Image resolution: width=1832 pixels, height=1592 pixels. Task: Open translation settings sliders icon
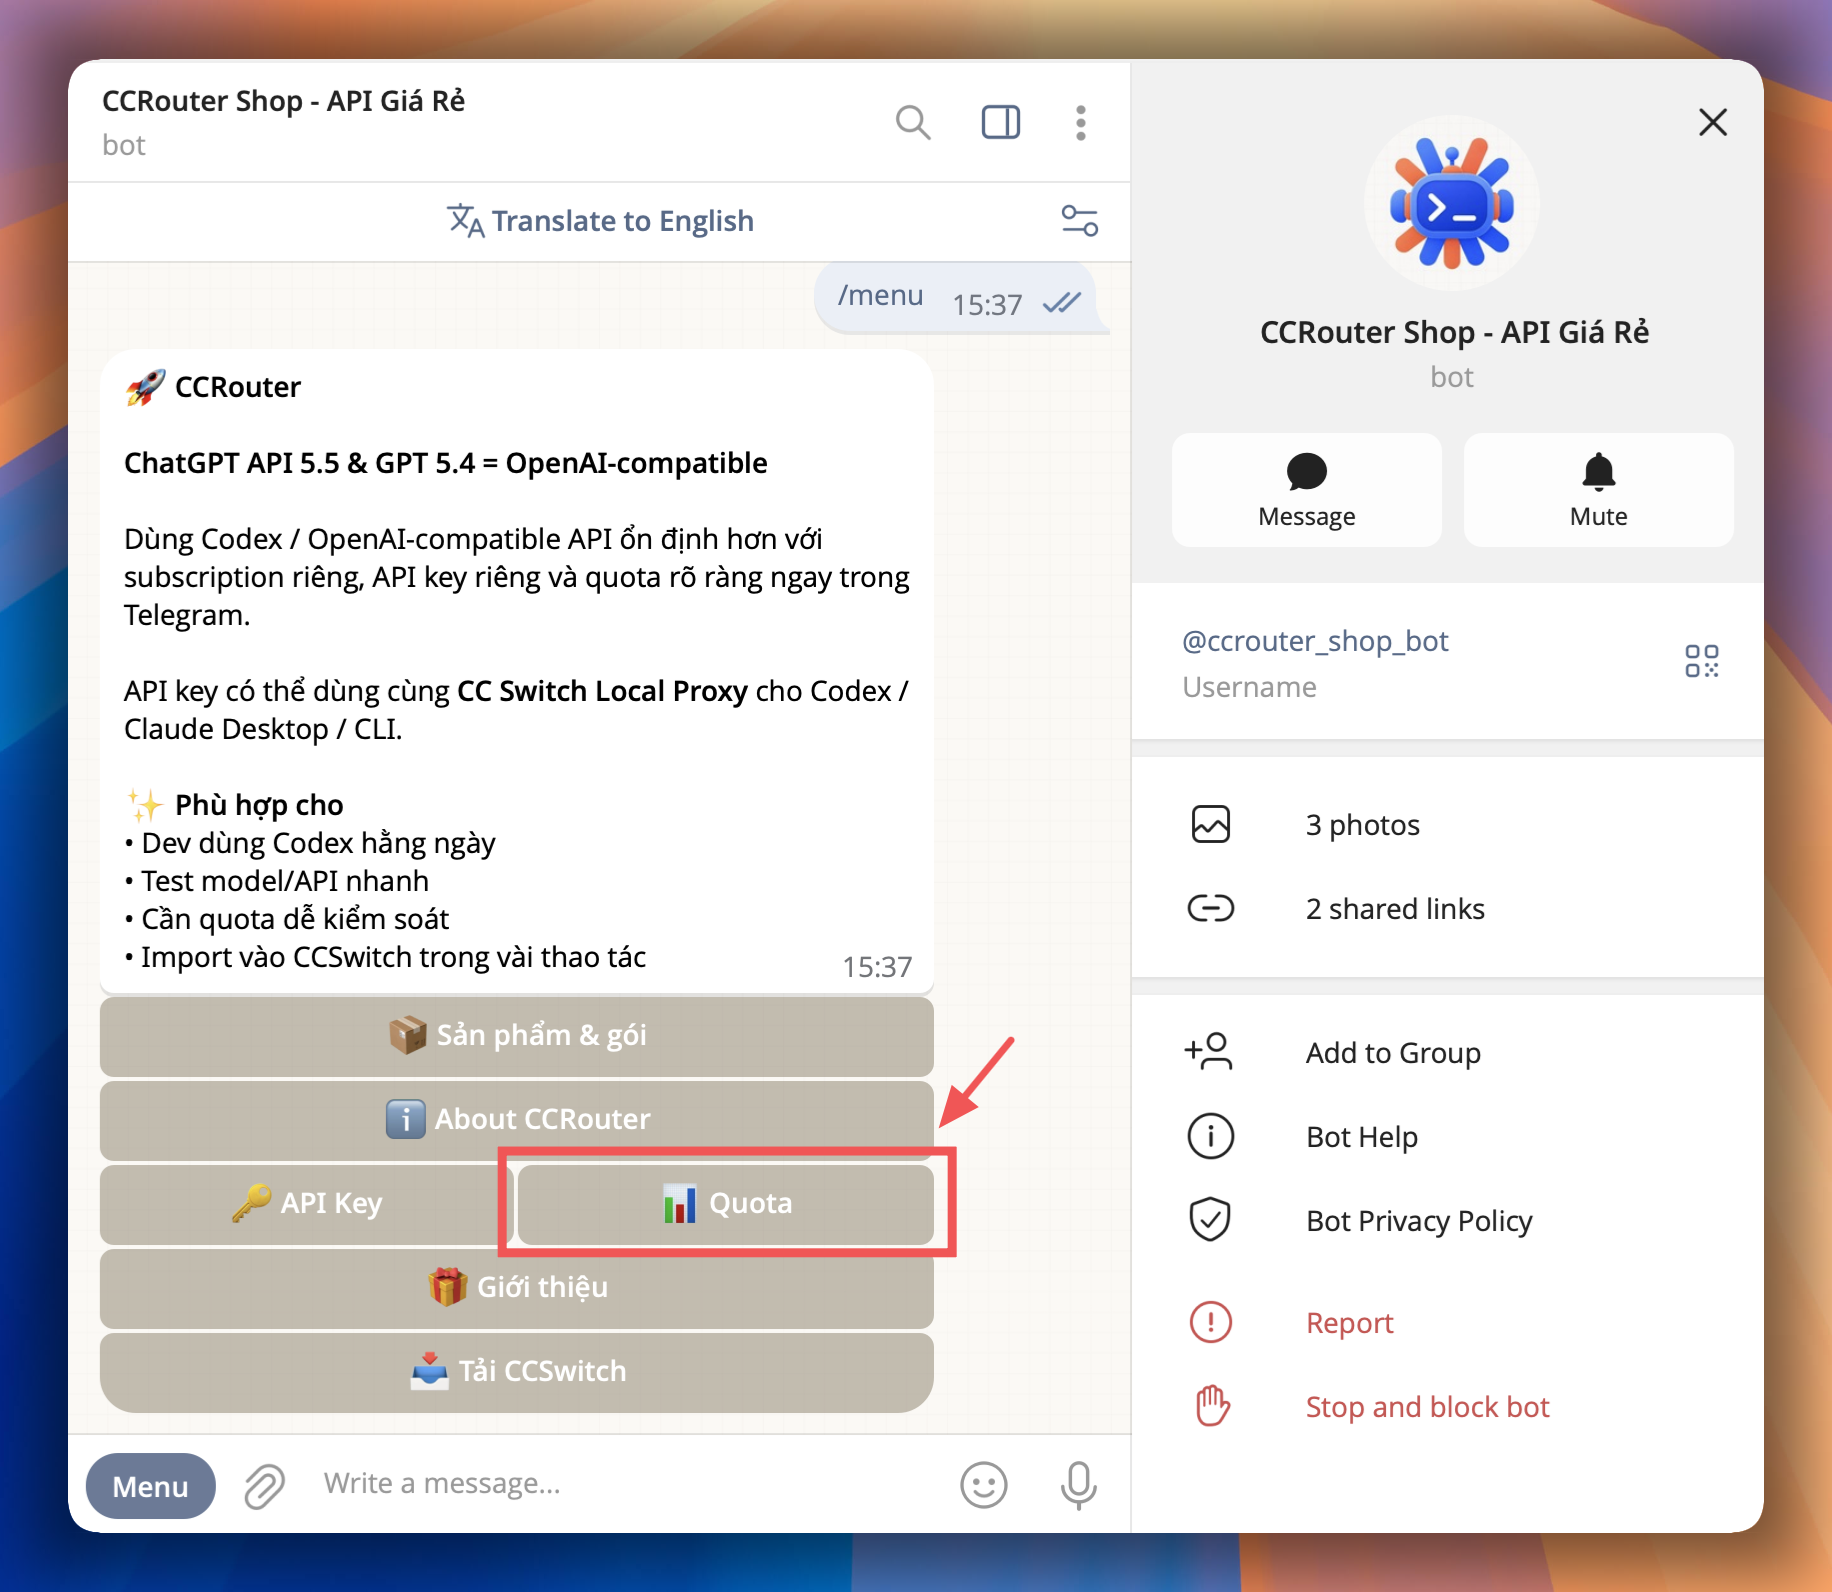(x=1079, y=220)
